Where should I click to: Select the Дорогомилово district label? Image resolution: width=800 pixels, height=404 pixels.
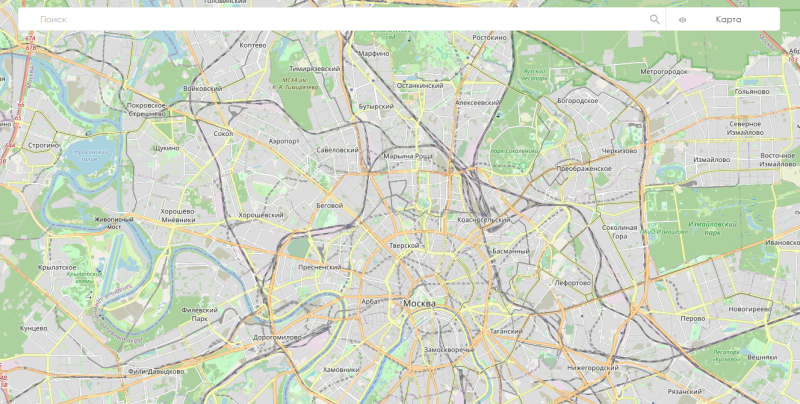[x=277, y=338]
